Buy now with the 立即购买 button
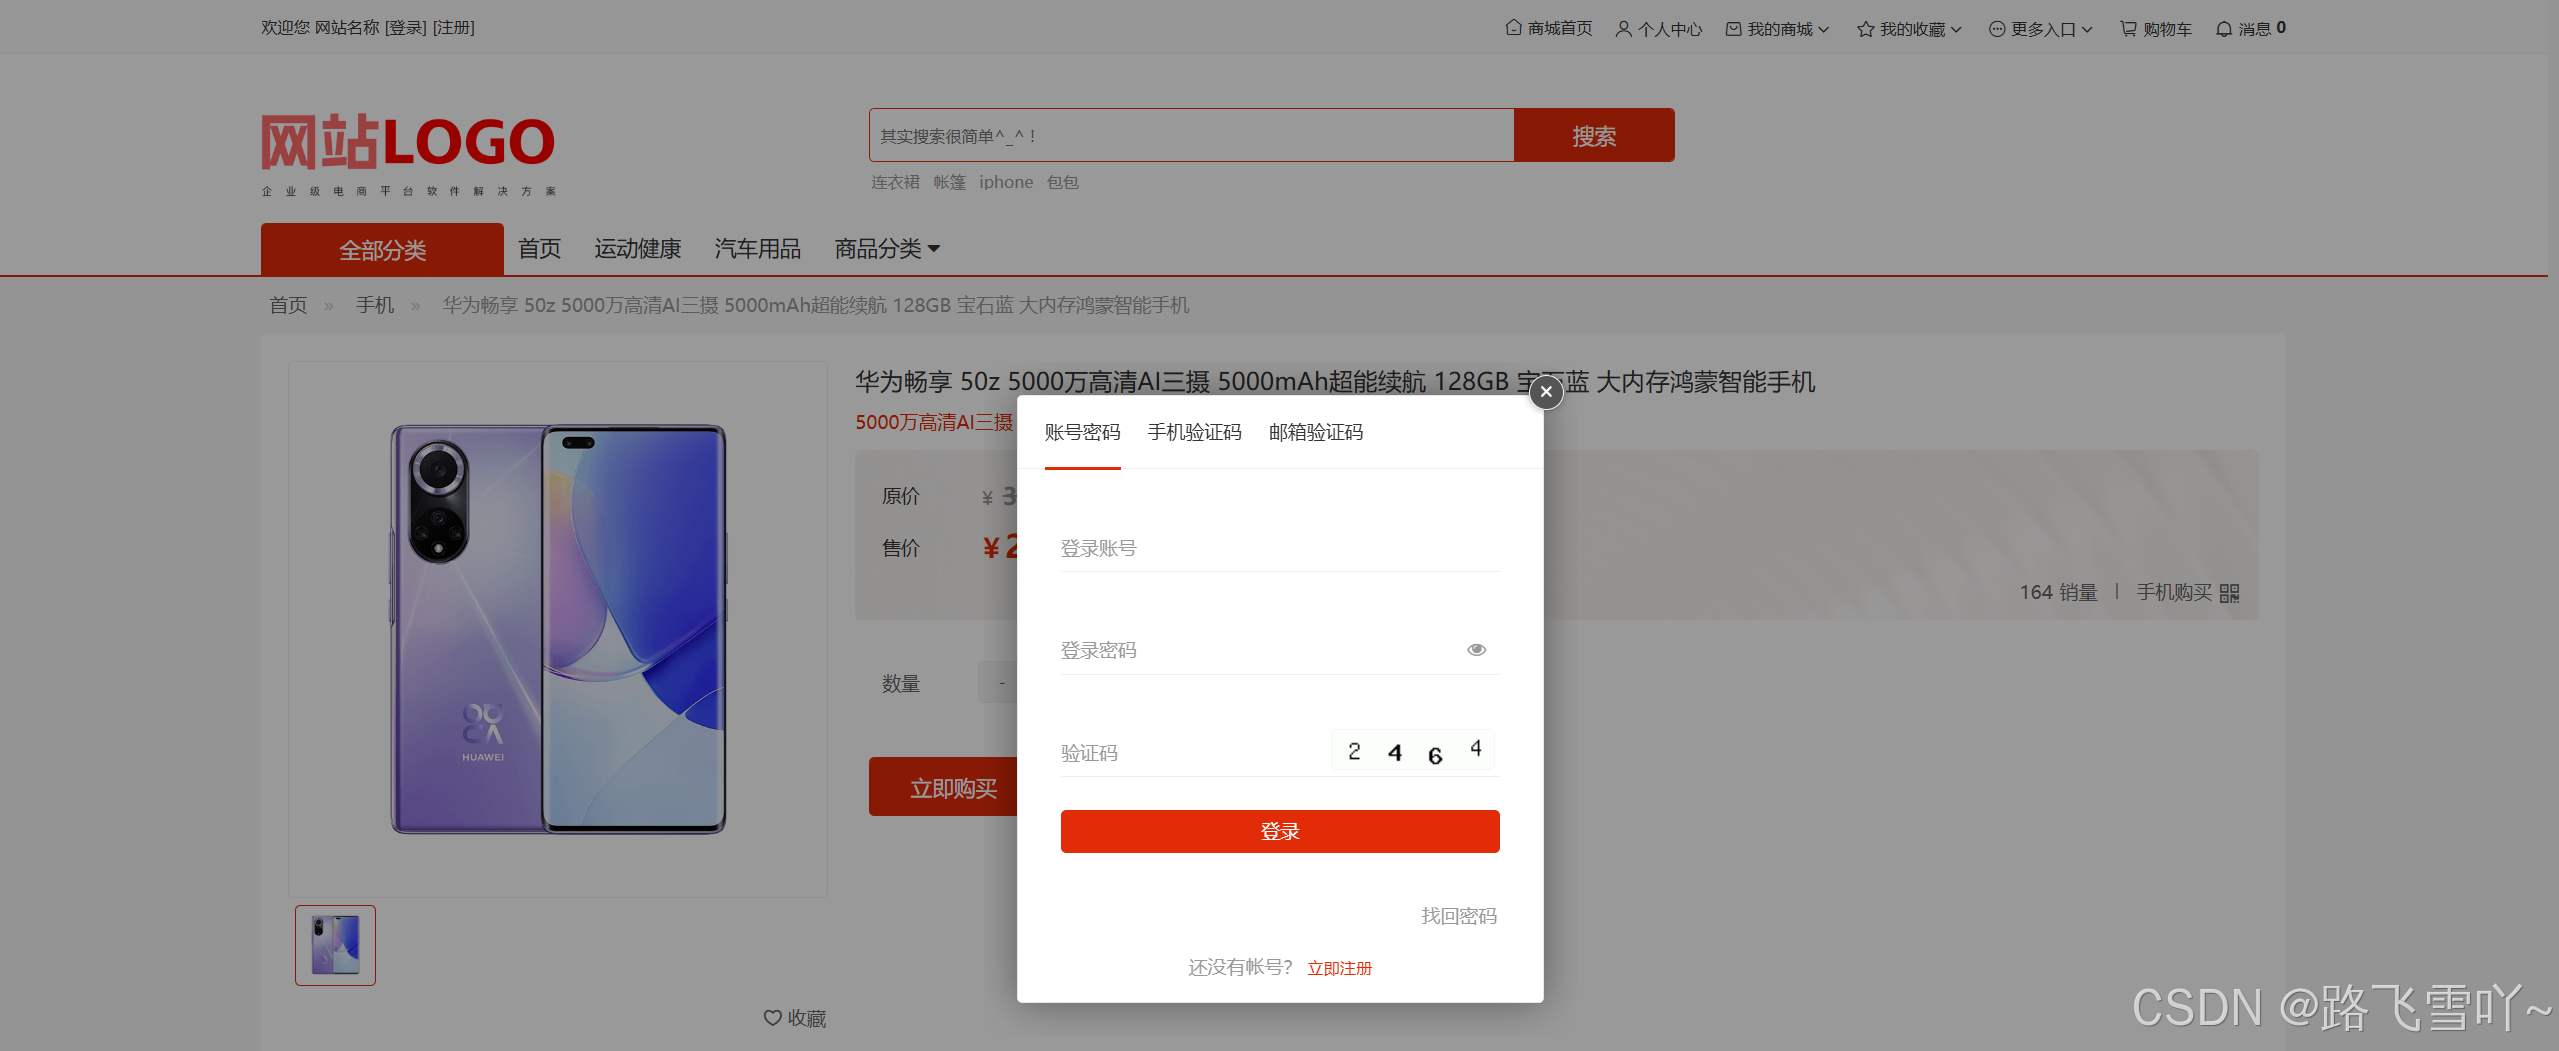 (x=943, y=788)
